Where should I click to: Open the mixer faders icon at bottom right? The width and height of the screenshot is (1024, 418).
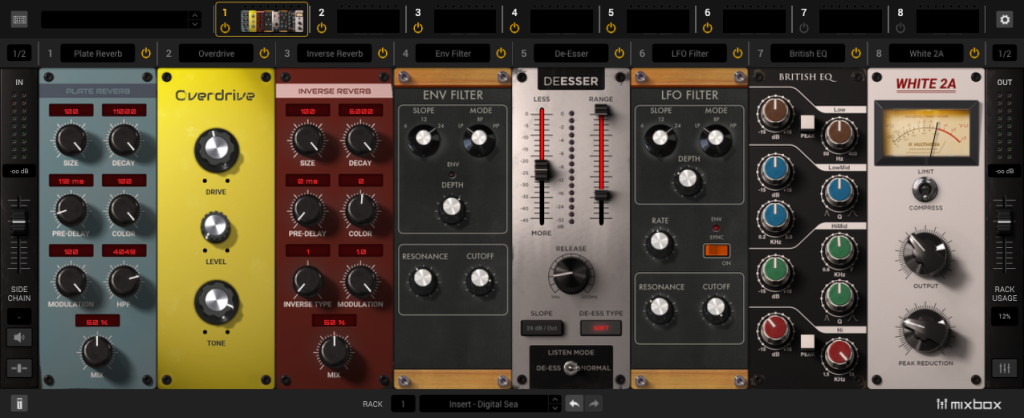(x=1004, y=368)
